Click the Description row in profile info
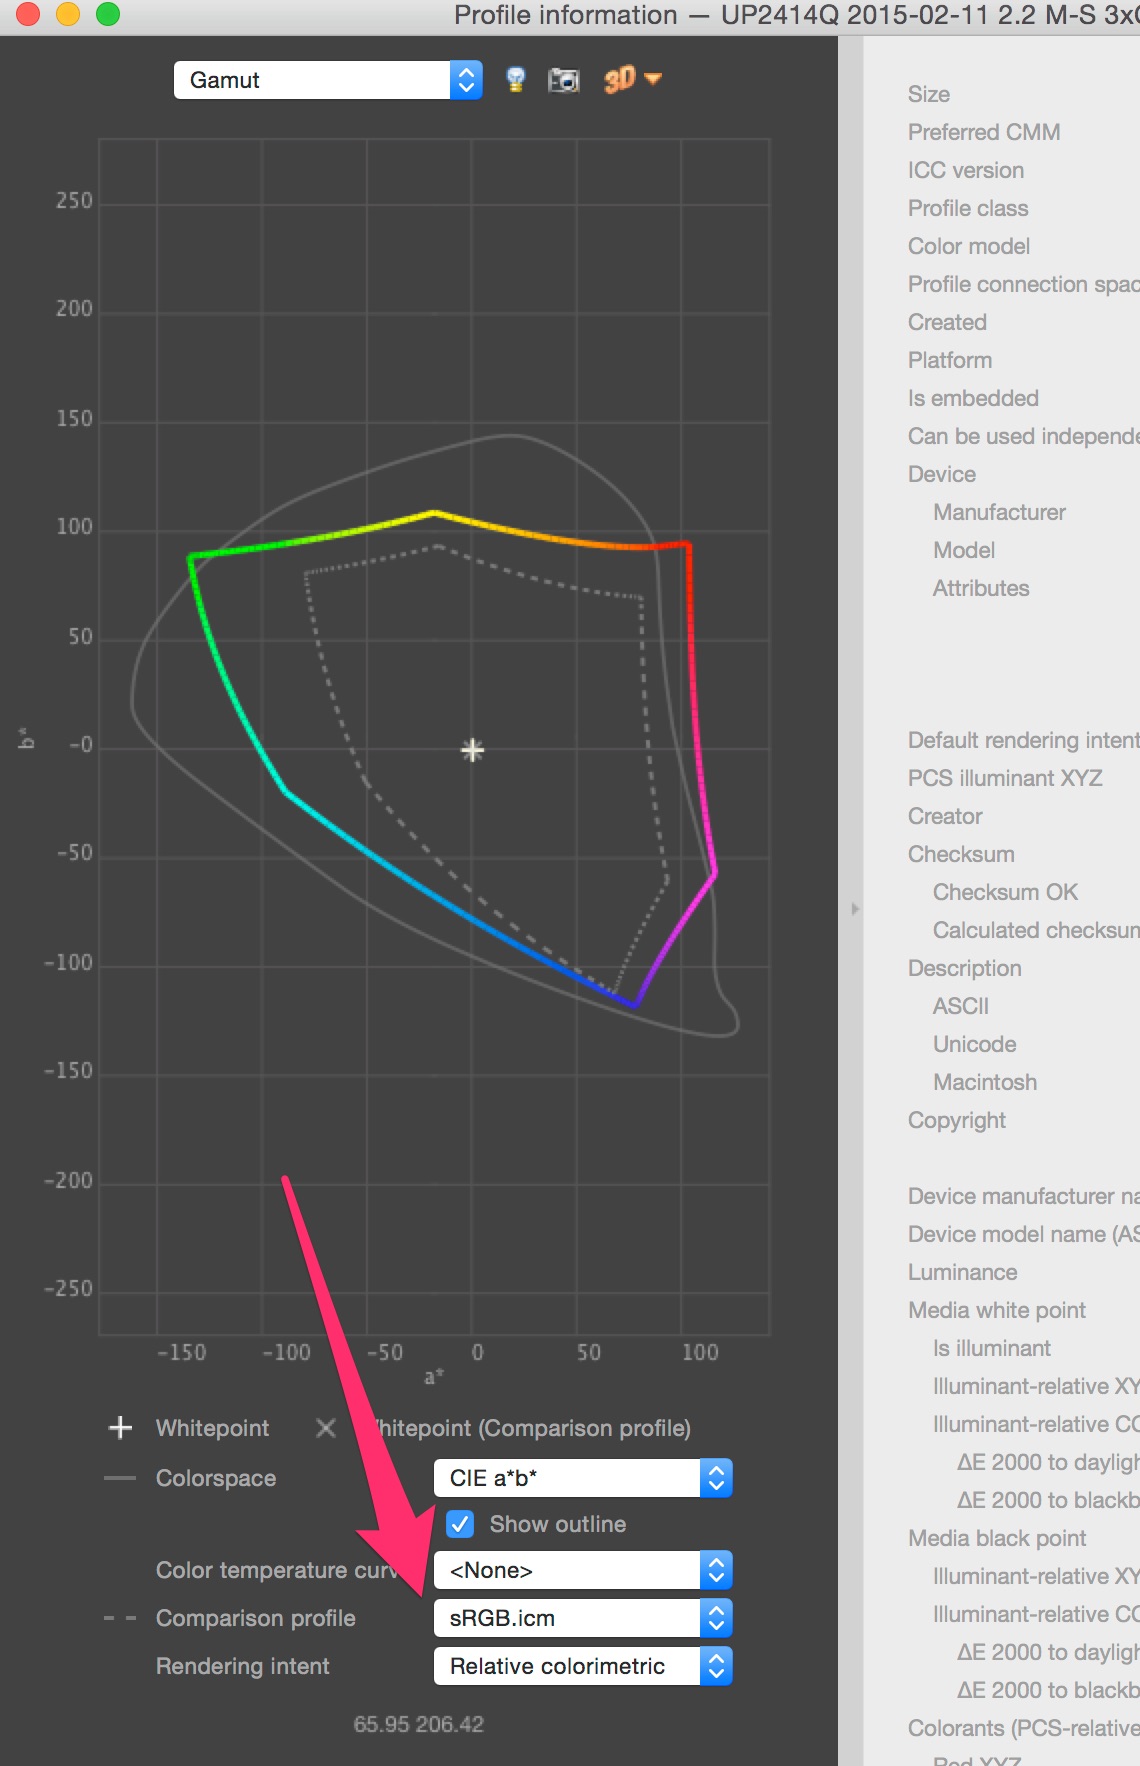 coord(964,968)
